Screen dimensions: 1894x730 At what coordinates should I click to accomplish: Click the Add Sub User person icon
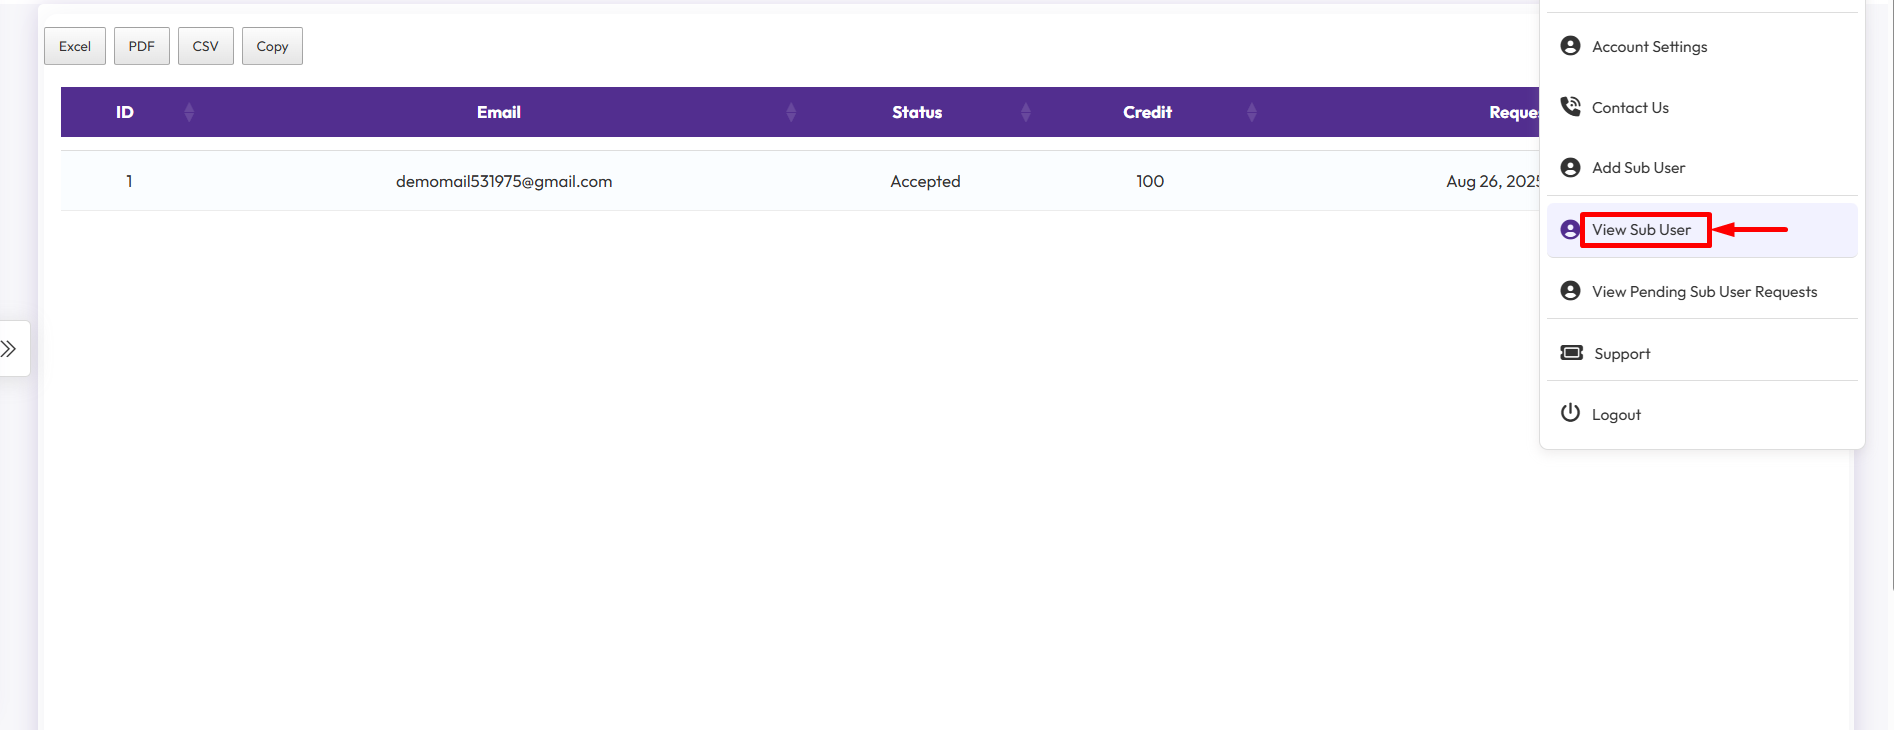pyautogui.click(x=1570, y=168)
